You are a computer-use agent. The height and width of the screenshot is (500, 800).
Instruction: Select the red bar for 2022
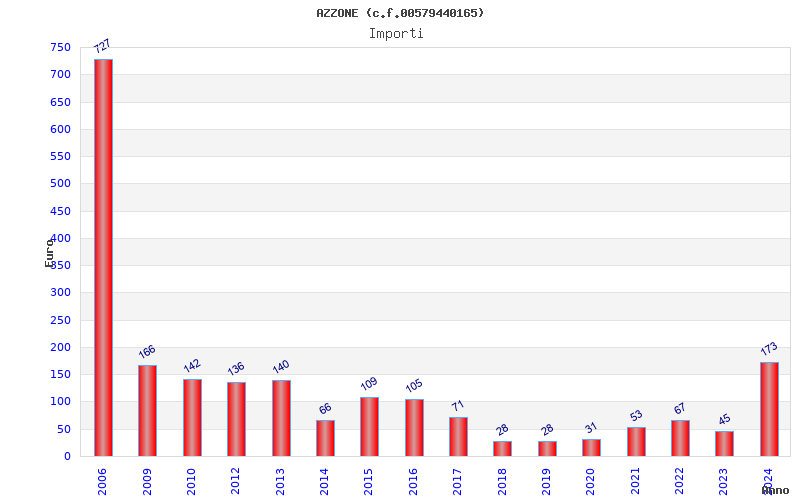(680, 438)
